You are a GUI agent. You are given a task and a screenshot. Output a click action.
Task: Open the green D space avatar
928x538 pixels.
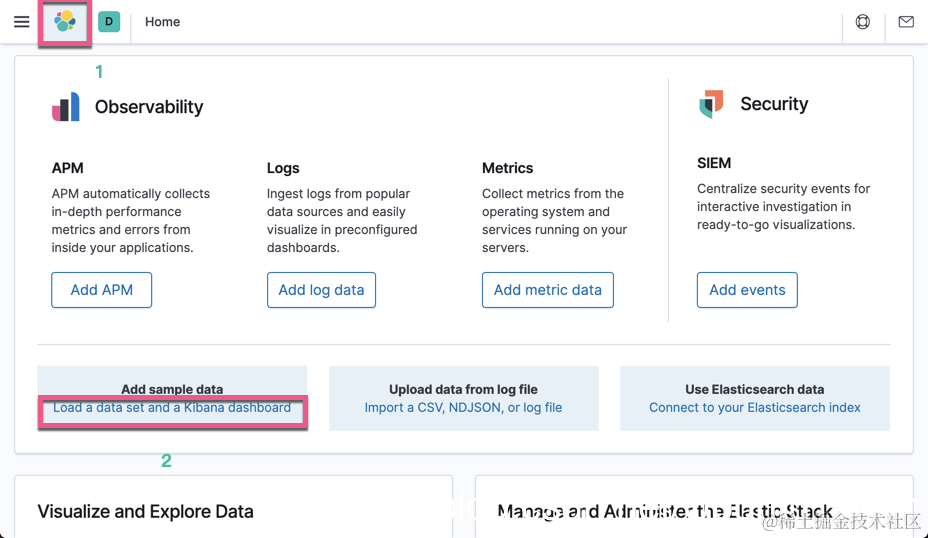pyautogui.click(x=109, y=21)
